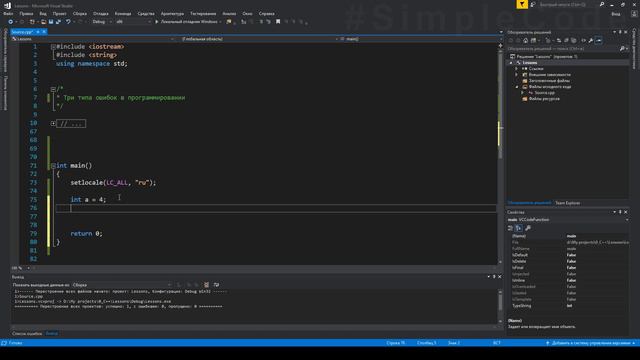Switch to the Список ошибок tab

coord(27,334)
